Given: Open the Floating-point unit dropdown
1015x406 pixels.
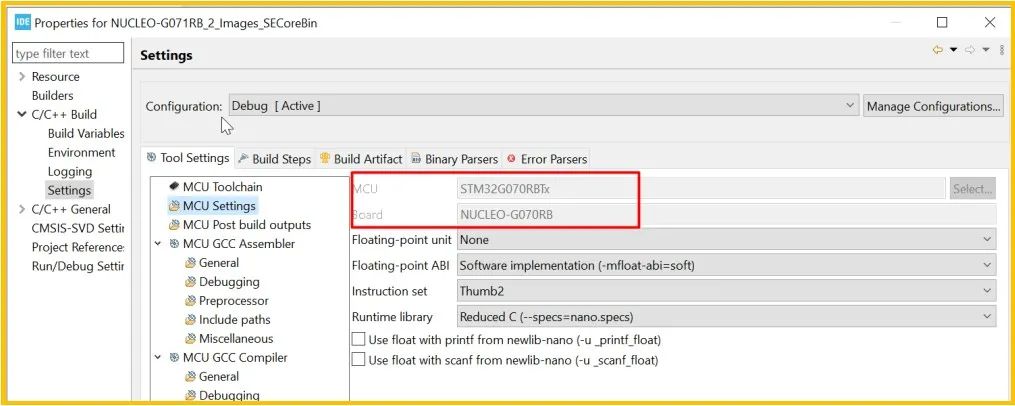Looking at the screenshot, I should (726, 240).
